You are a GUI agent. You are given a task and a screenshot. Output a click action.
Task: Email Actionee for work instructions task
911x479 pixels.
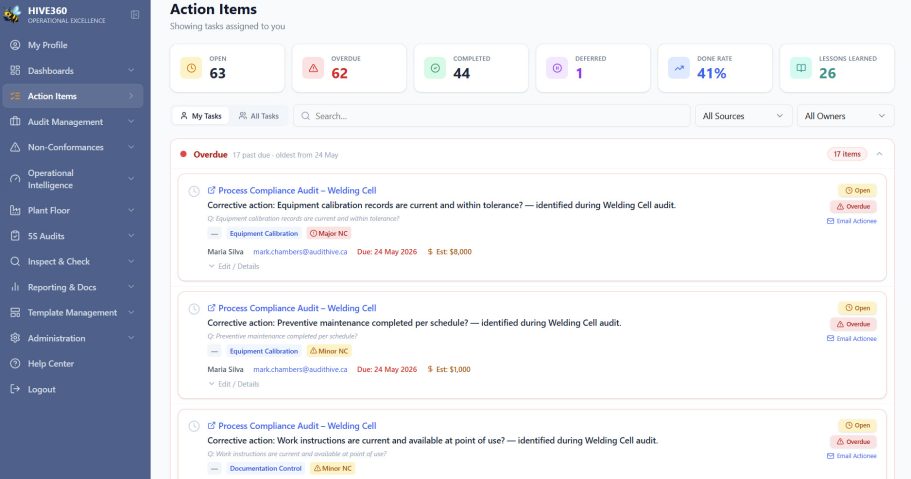852,456
